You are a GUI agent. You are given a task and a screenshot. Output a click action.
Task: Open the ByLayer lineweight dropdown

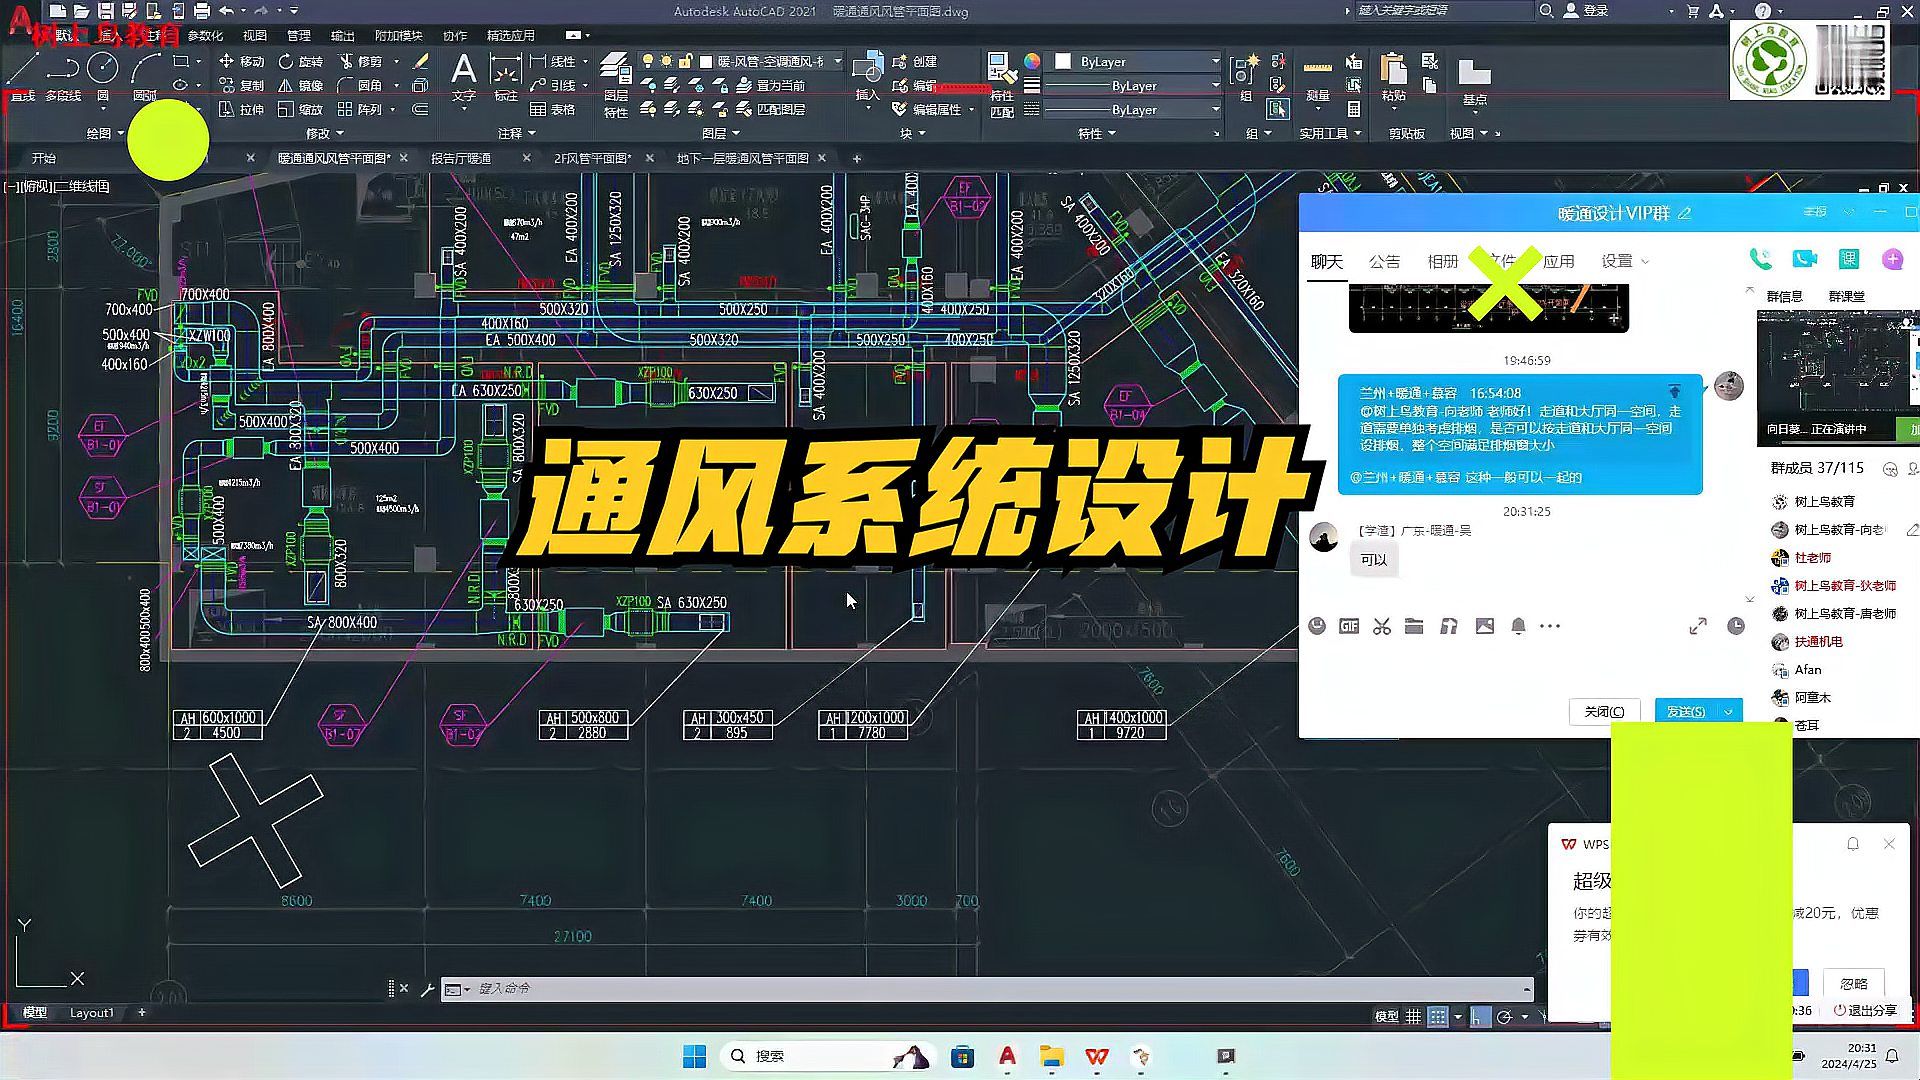pos(1215,85)
